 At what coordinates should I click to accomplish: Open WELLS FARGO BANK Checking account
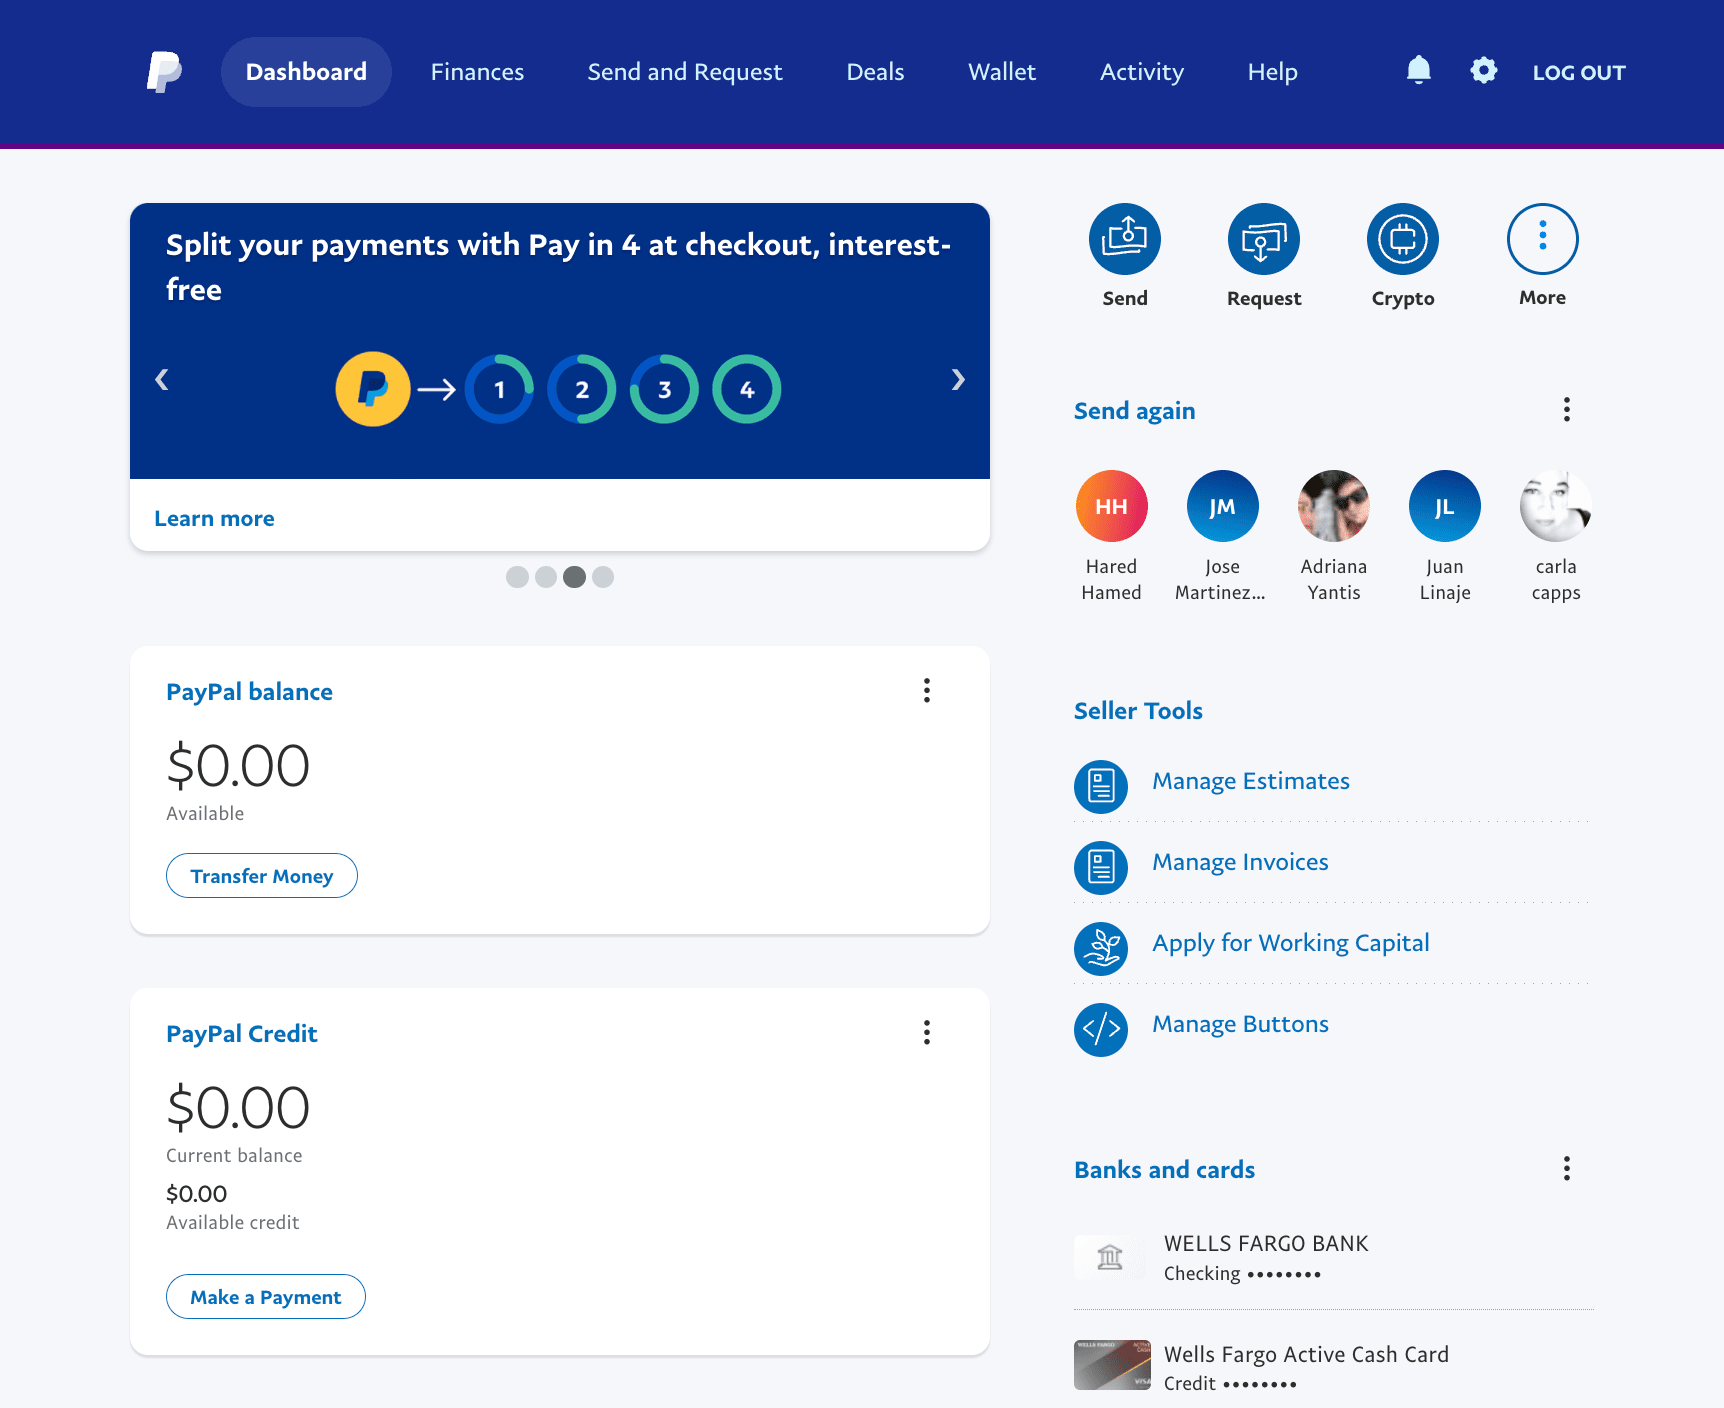(1334, 1258)
